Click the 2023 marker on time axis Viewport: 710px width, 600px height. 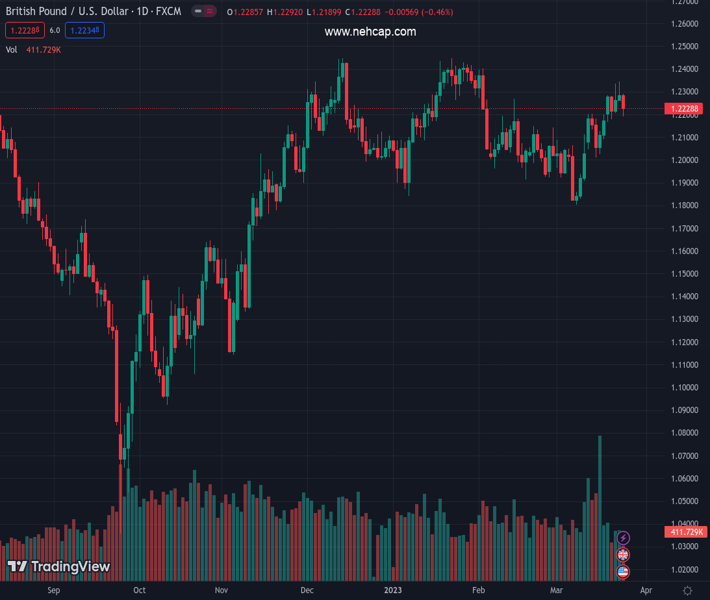tap(392, 591)
